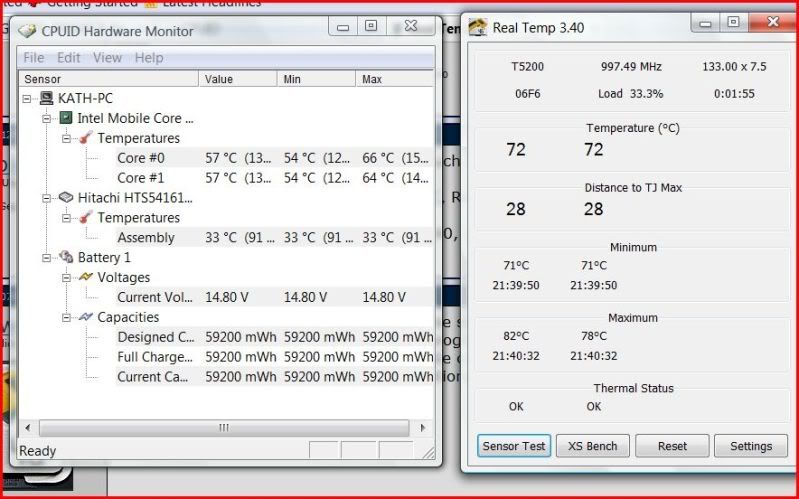Collapse the Intel Mobile Core node
The height and width of the screenshot is (499, 799).
[x=46, y=118]
